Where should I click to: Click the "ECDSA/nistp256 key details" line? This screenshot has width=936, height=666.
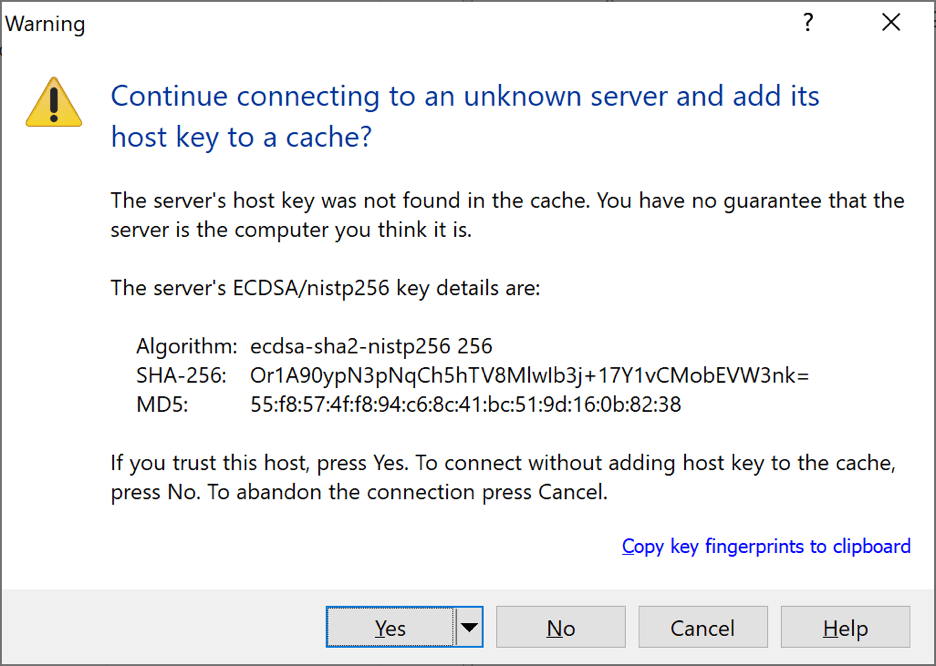[x=325, y=289]
